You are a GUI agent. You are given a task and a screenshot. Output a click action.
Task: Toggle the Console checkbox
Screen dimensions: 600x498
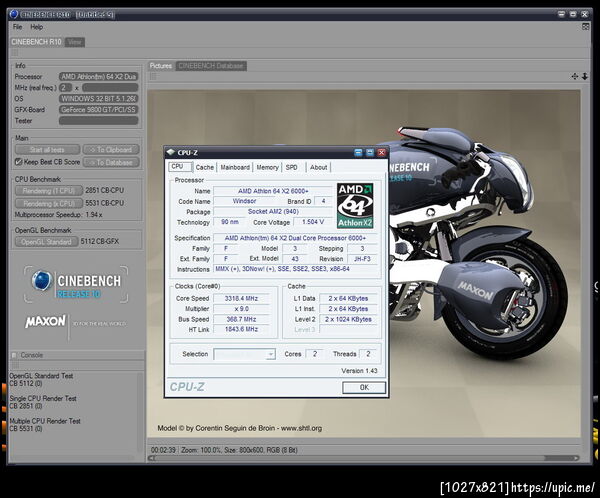[x=14, y=355]
